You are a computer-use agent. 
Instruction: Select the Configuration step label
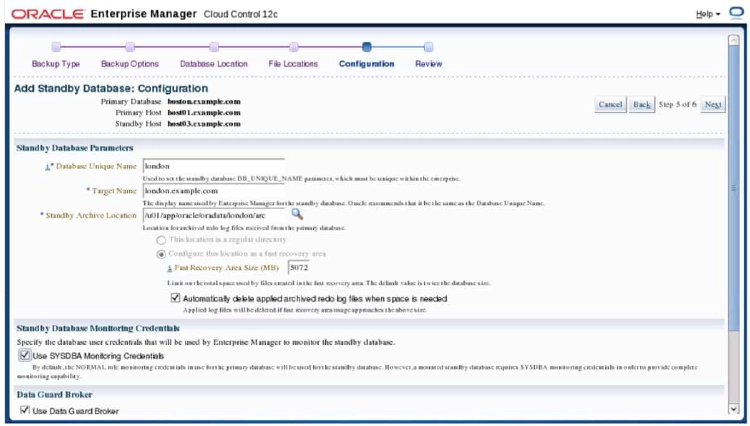[x=367, y=64]
